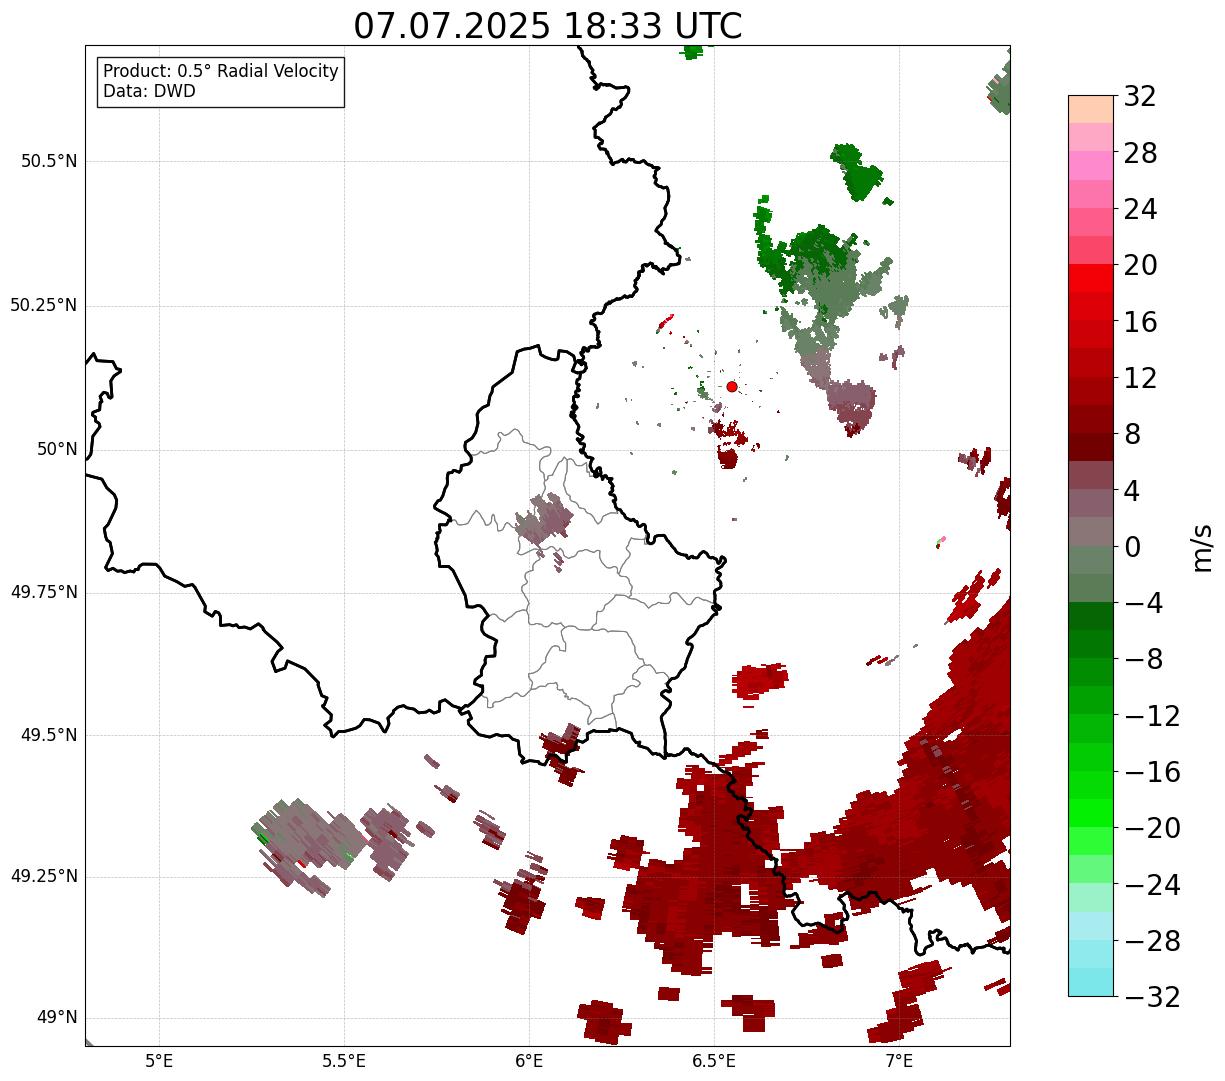Click the 24 colorbar tick label
1225x1081 pixels.
pos(1140,210)
